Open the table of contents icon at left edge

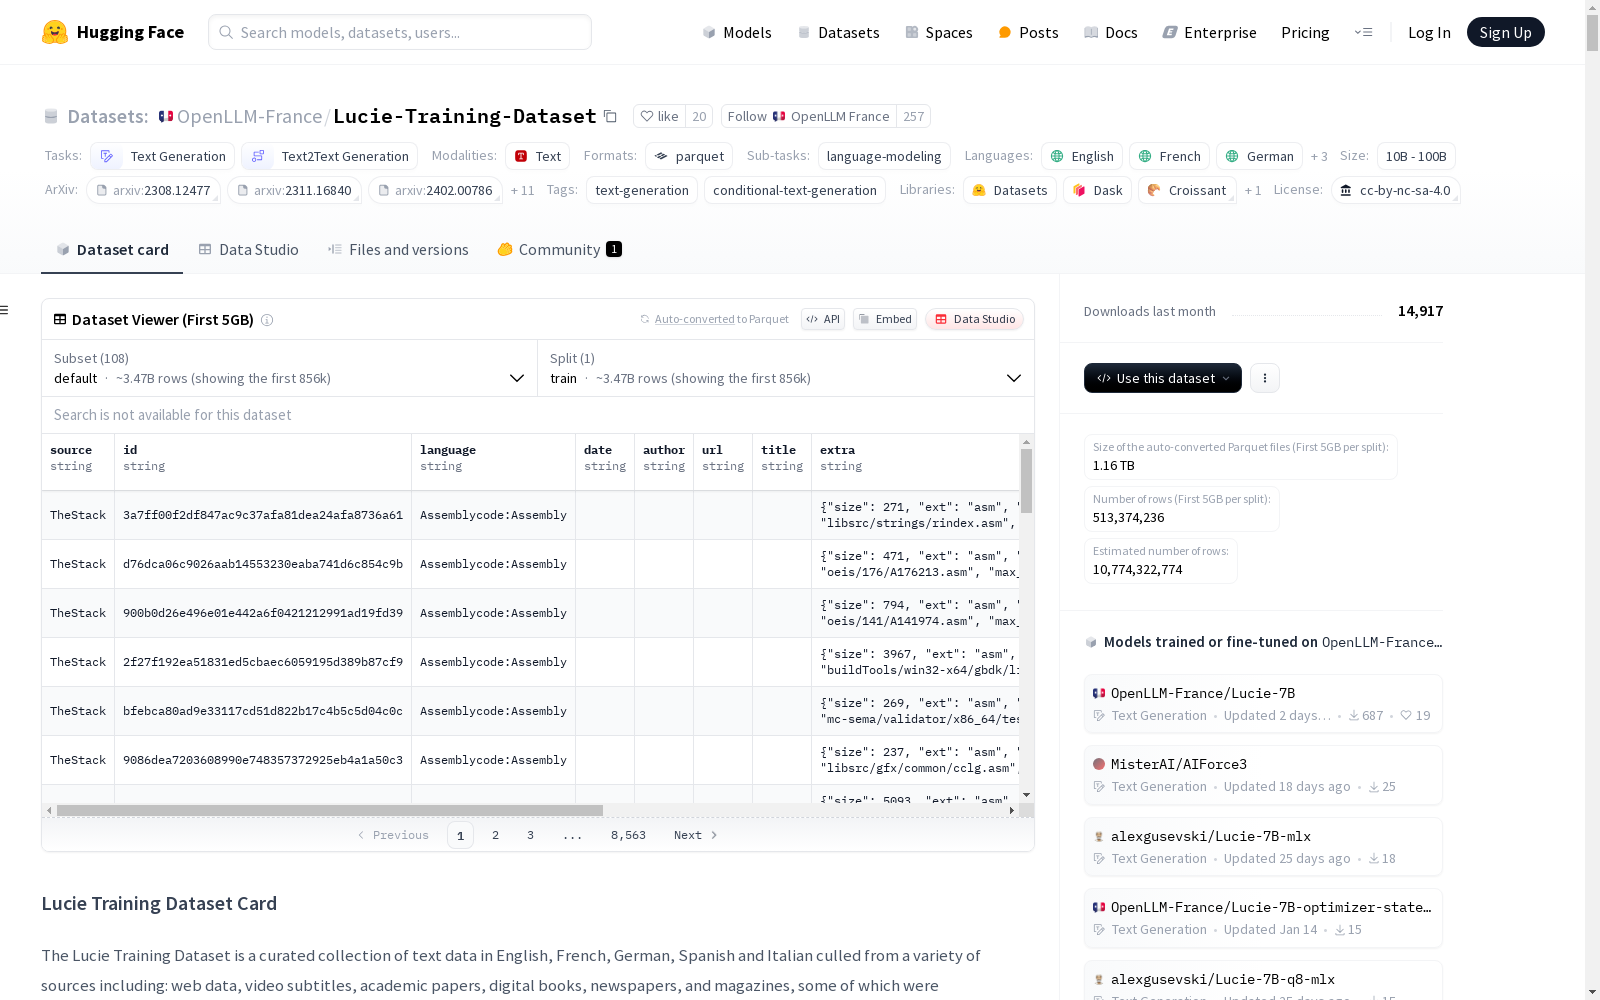coord(5,310)
